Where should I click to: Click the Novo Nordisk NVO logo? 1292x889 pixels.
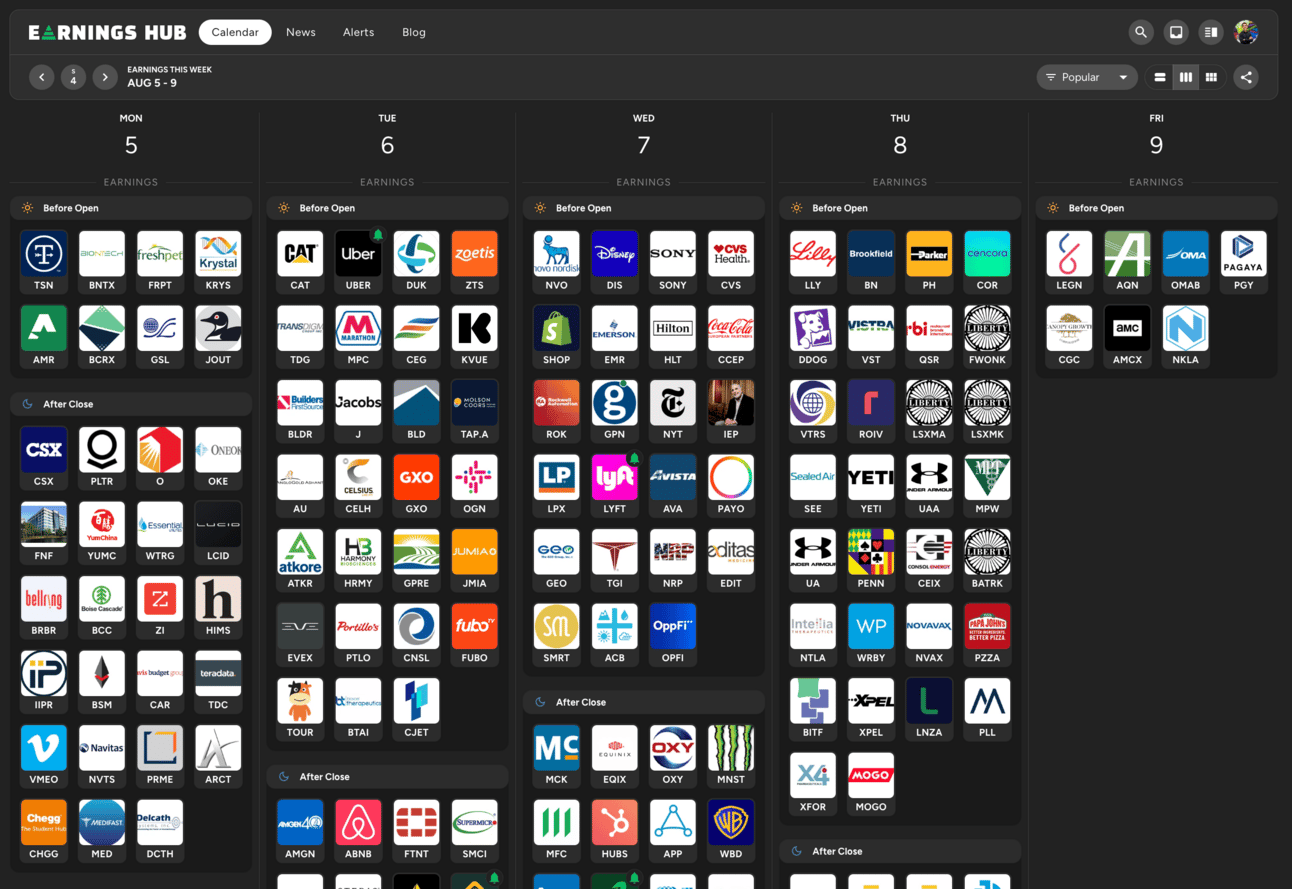(x=557, y=254)
